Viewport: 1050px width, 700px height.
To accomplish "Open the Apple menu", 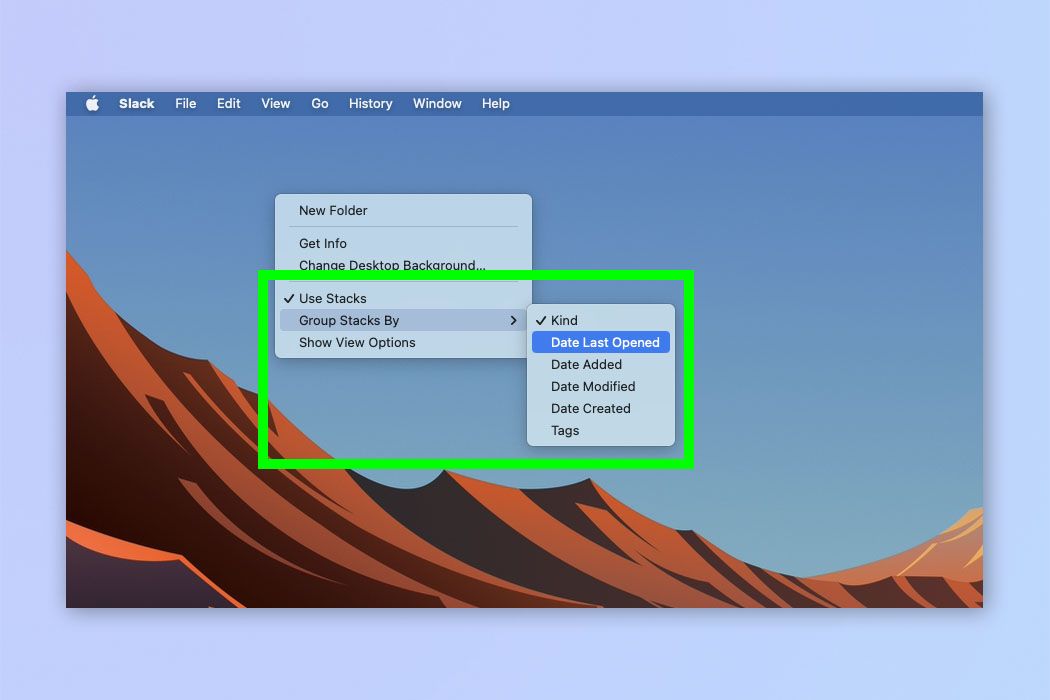I will click(x=92, y=103).
